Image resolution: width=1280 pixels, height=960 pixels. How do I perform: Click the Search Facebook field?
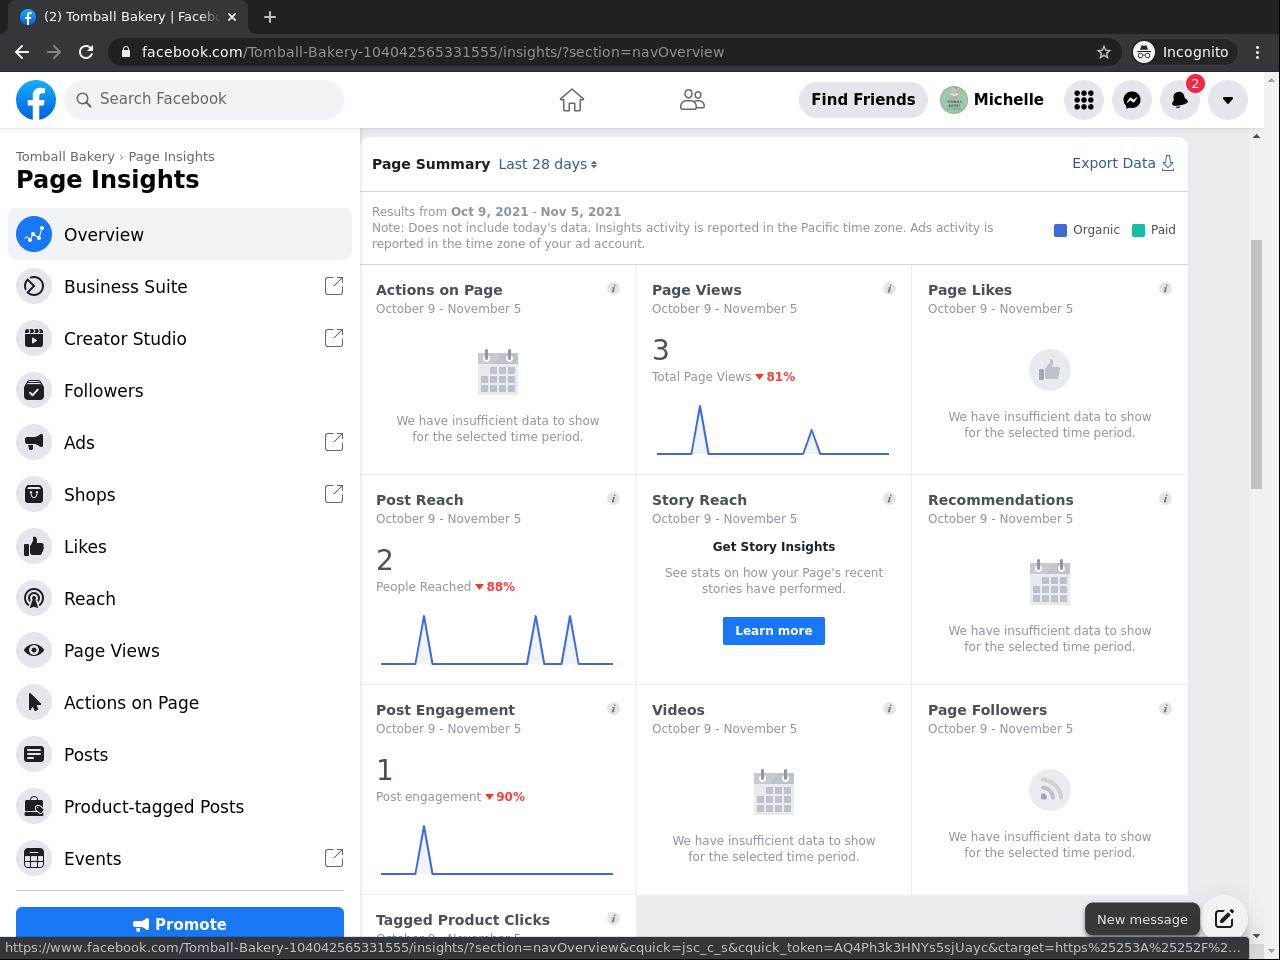(x=204, y=100)
